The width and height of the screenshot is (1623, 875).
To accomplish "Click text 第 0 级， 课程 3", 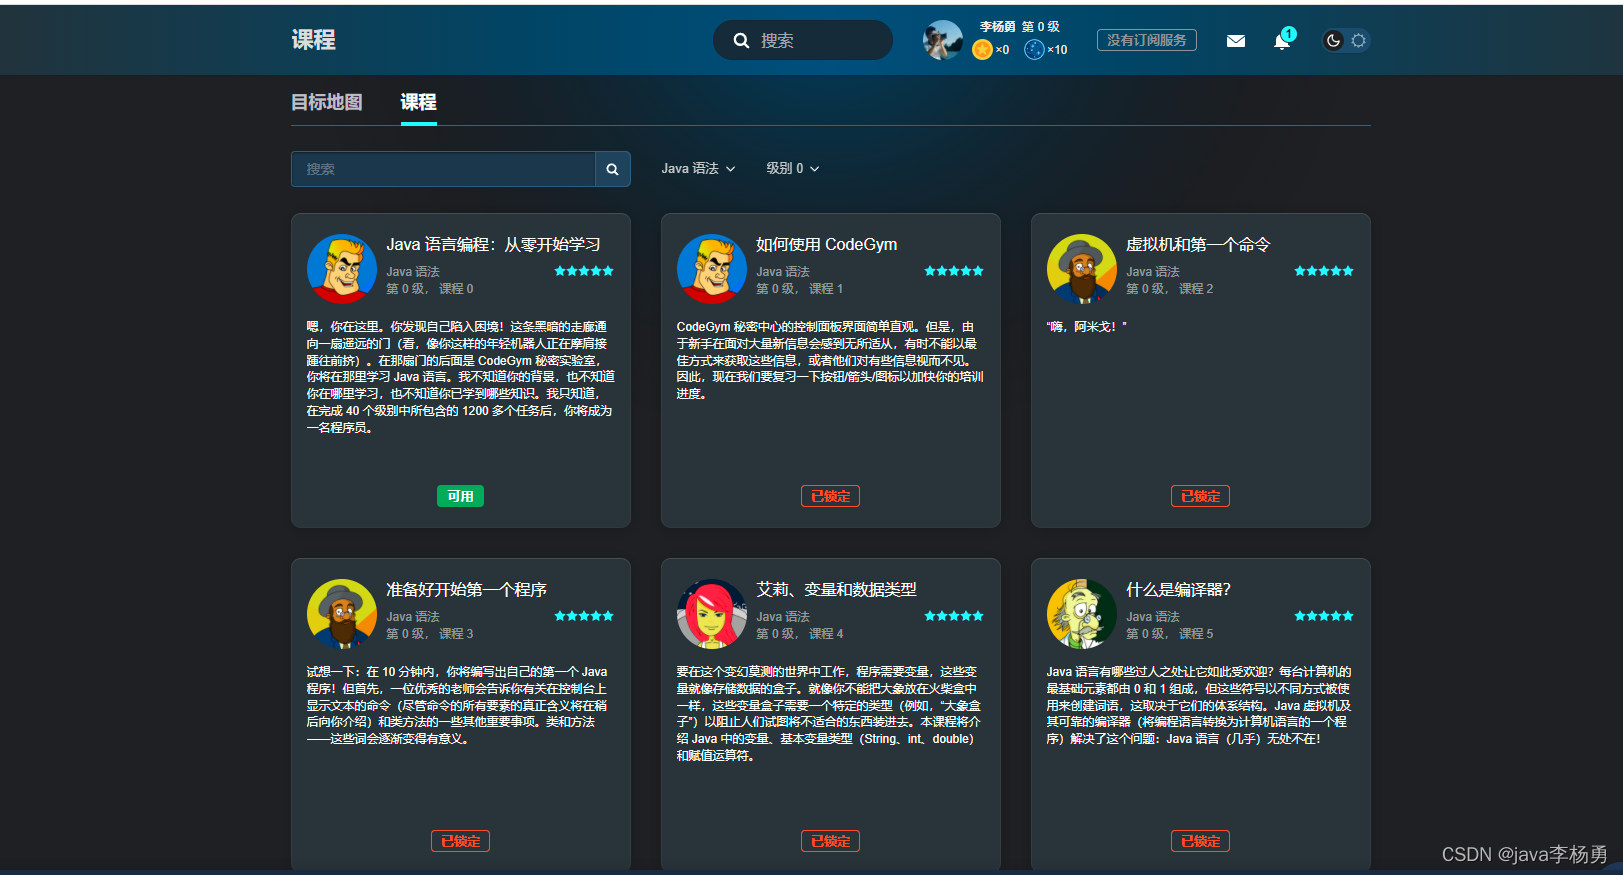I will pyautogui.click(x=430, y=634).
